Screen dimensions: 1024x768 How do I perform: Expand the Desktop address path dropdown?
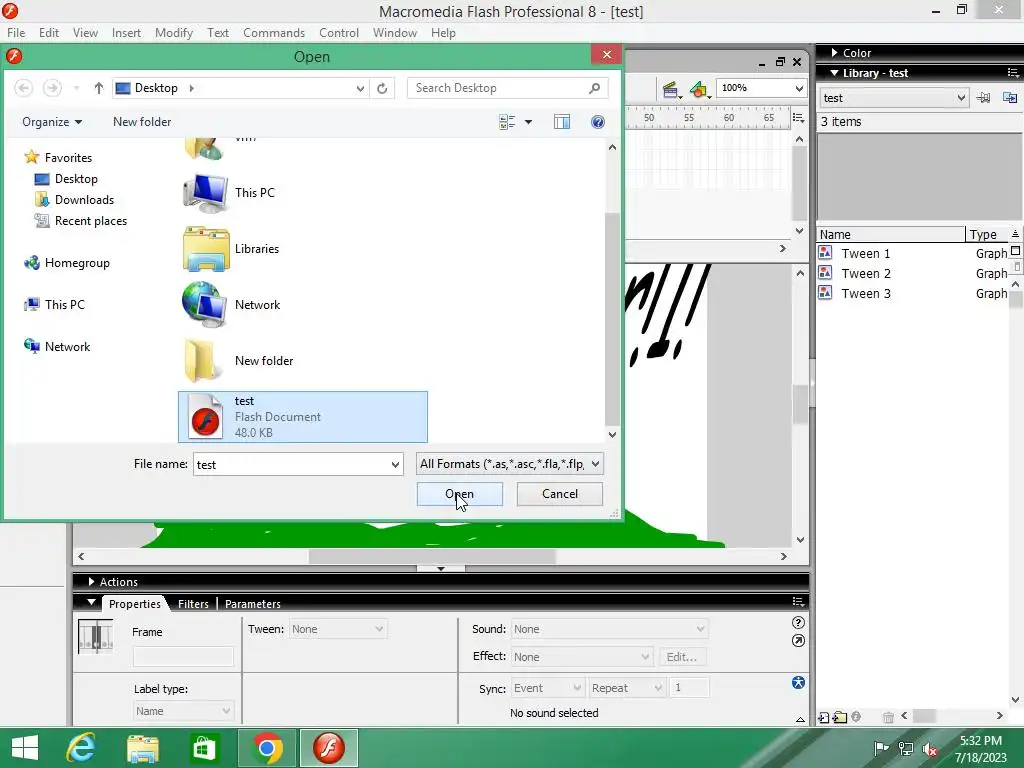360,88
